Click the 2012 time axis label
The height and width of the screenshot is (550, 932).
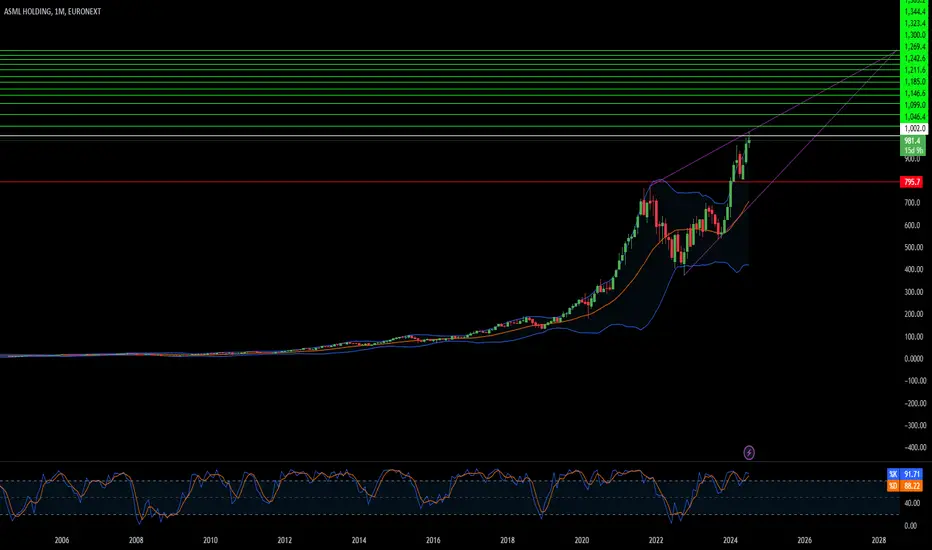[x=285, y=540]
